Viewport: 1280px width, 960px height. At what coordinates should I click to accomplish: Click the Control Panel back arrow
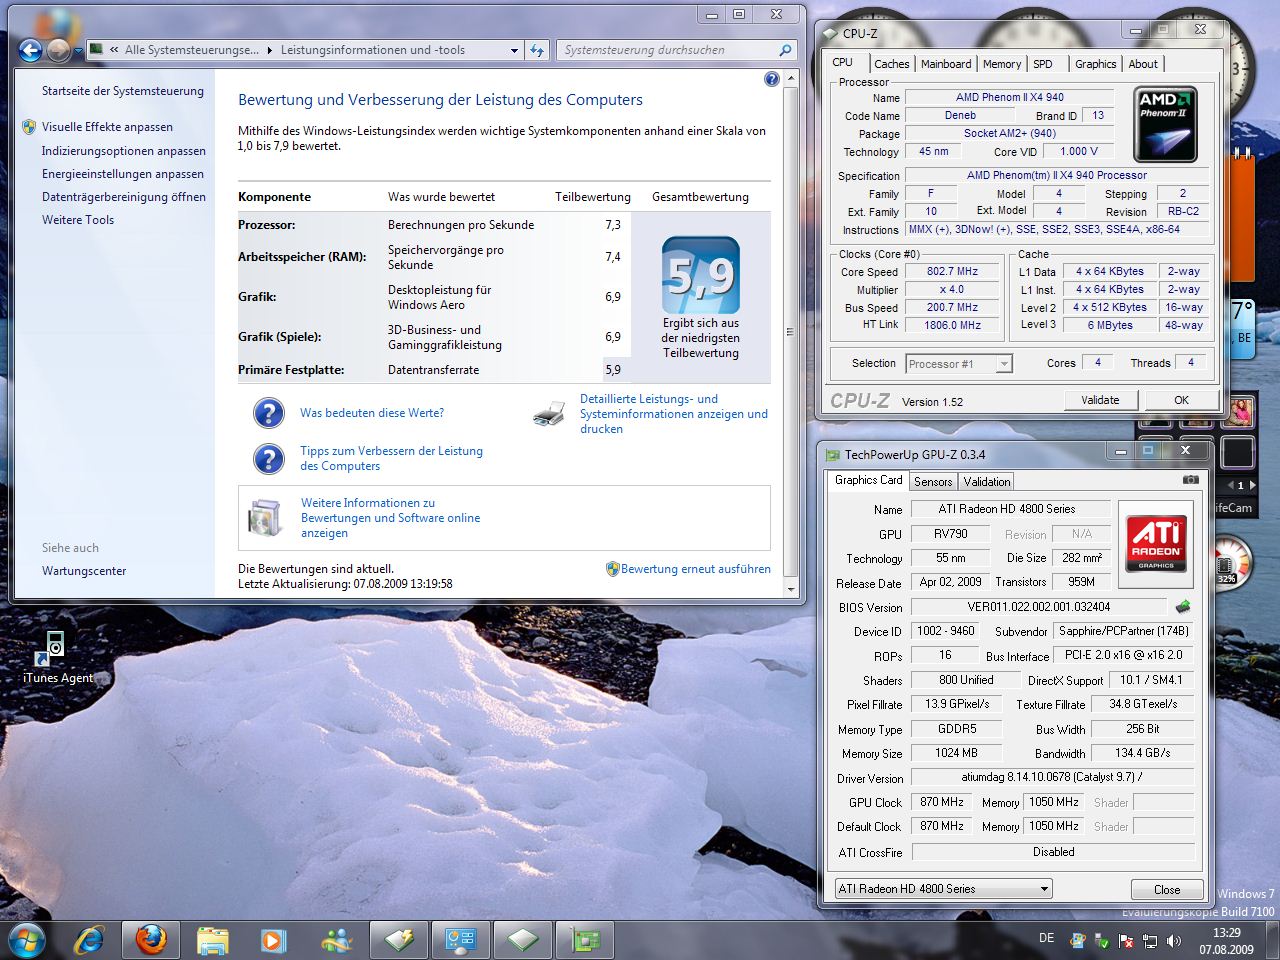click(x=30, y=50)
